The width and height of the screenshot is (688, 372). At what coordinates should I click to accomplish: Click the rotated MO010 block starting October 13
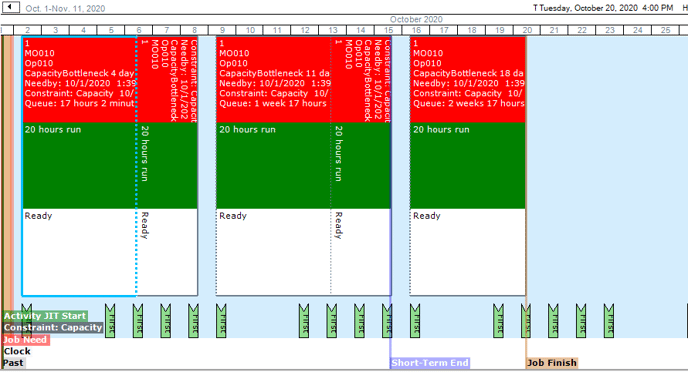pyautogui.click(x=361, y=79)
